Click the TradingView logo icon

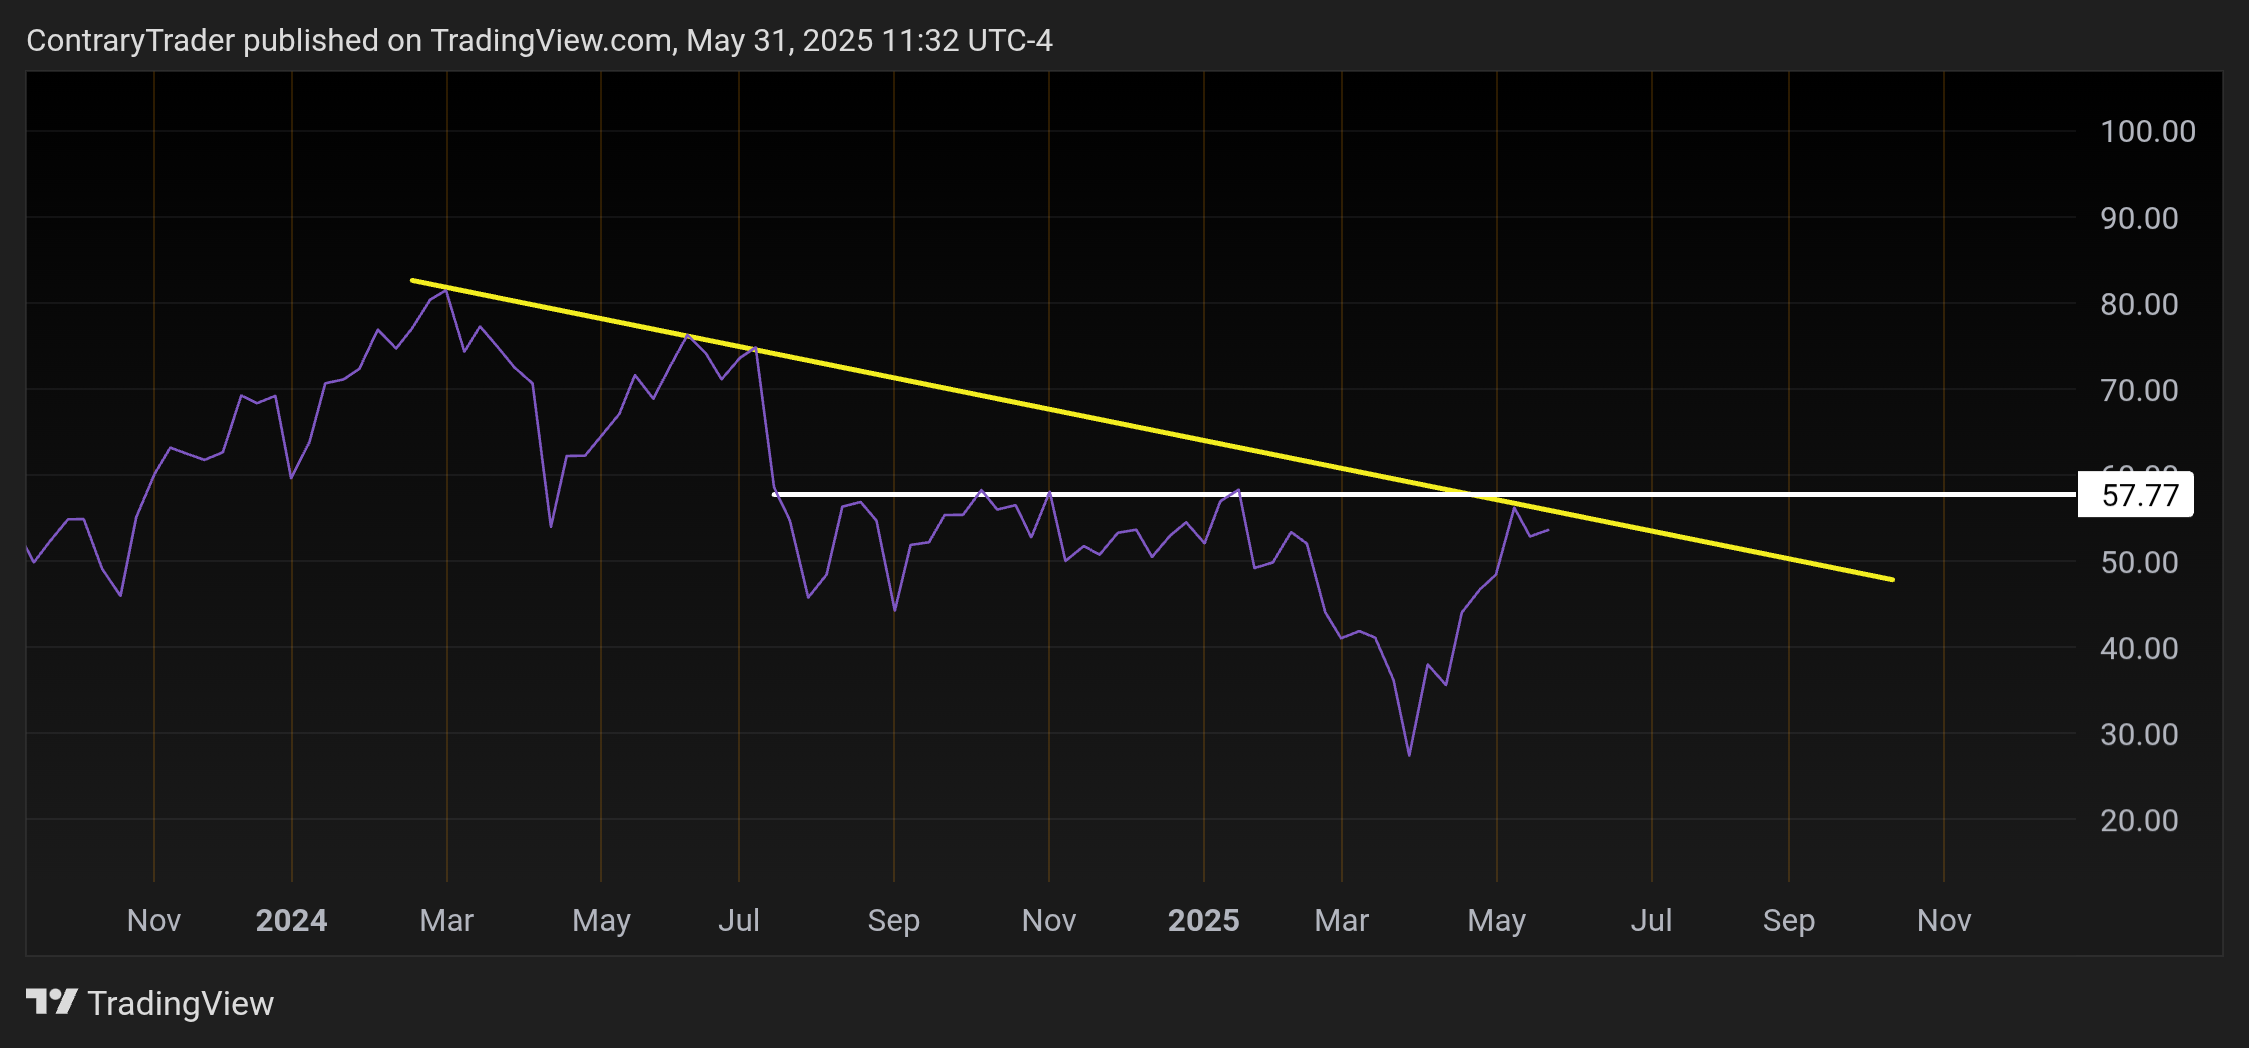point(52,1001)
